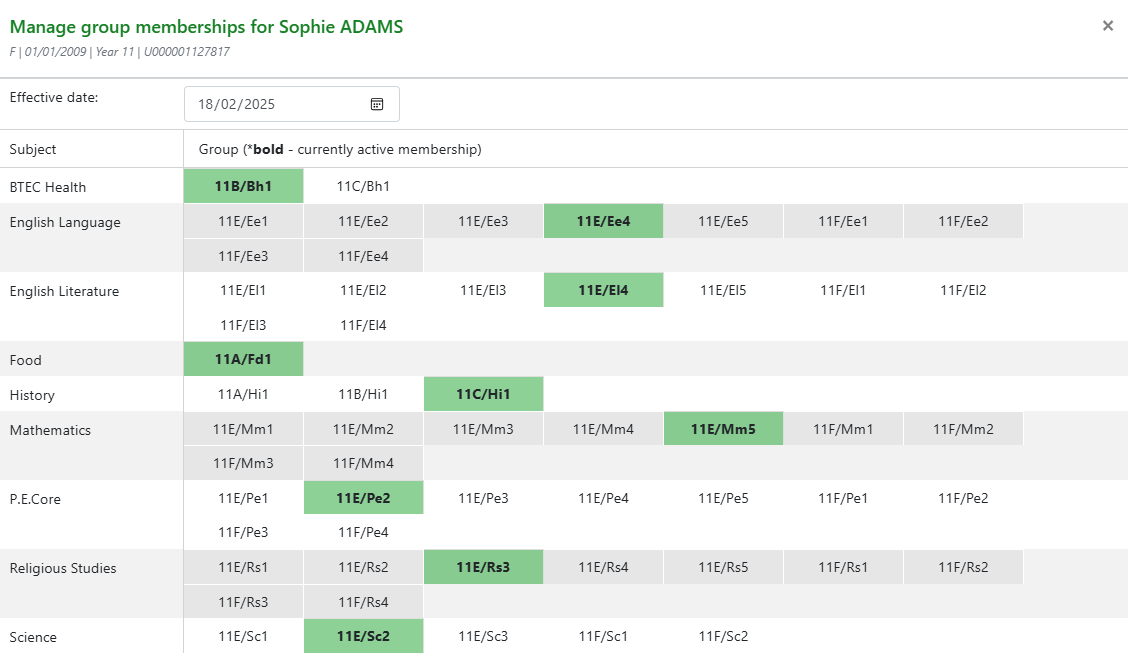Select Religious Studies group 11E/Rs1
This screenshot has height=669, width=1128.
pyautogui.click(x=243, y=567)
